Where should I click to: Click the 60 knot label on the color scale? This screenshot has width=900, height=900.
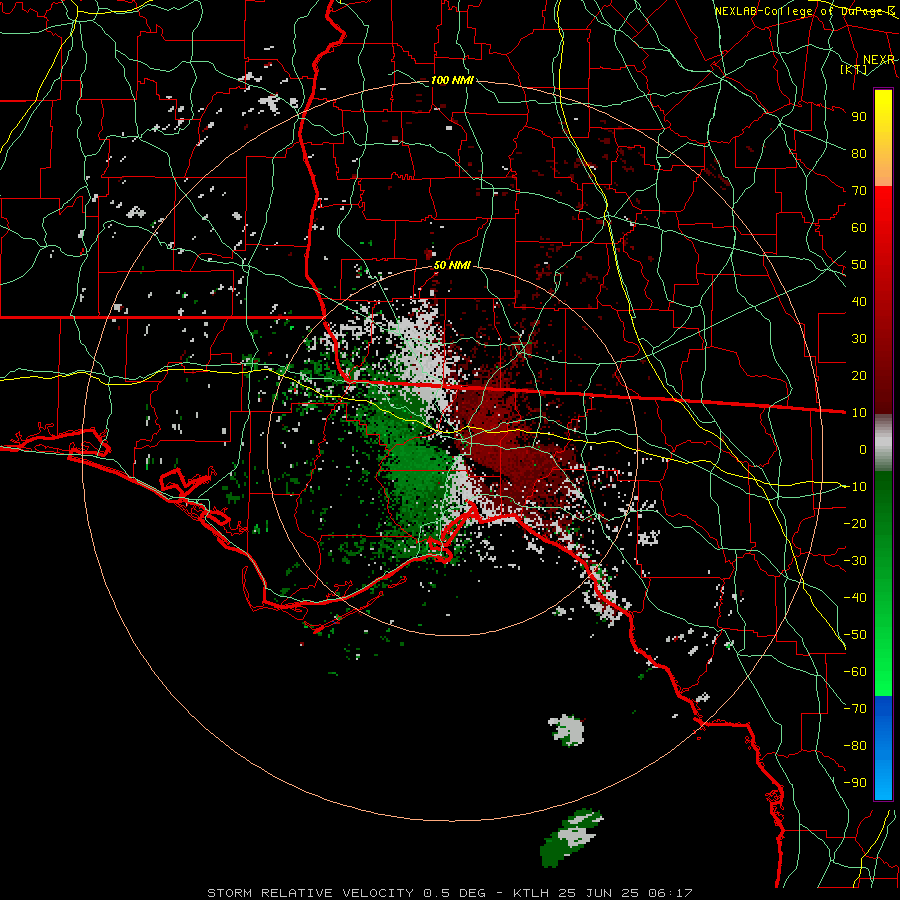point(859,227)
